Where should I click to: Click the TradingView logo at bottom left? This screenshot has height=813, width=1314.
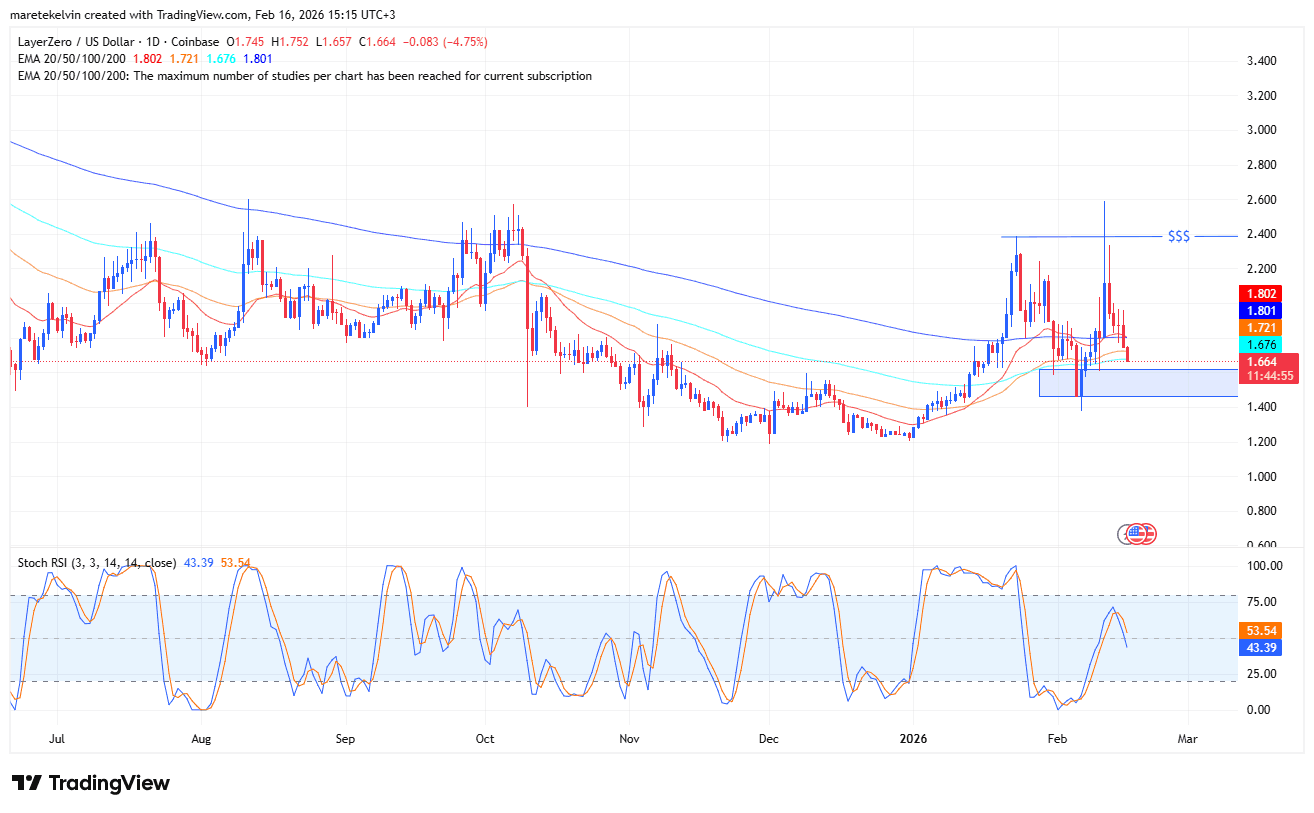[x=91, y=783]
